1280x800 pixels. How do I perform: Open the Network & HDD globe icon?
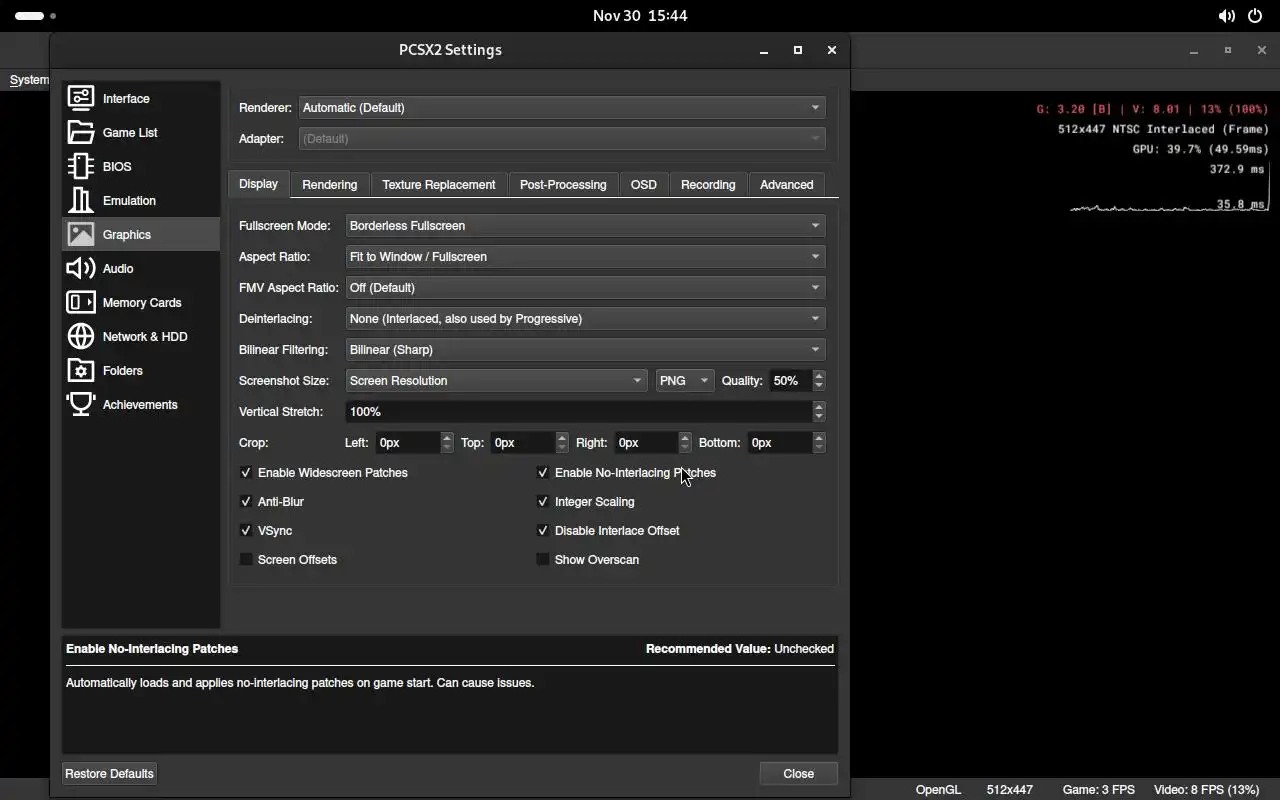81,336
